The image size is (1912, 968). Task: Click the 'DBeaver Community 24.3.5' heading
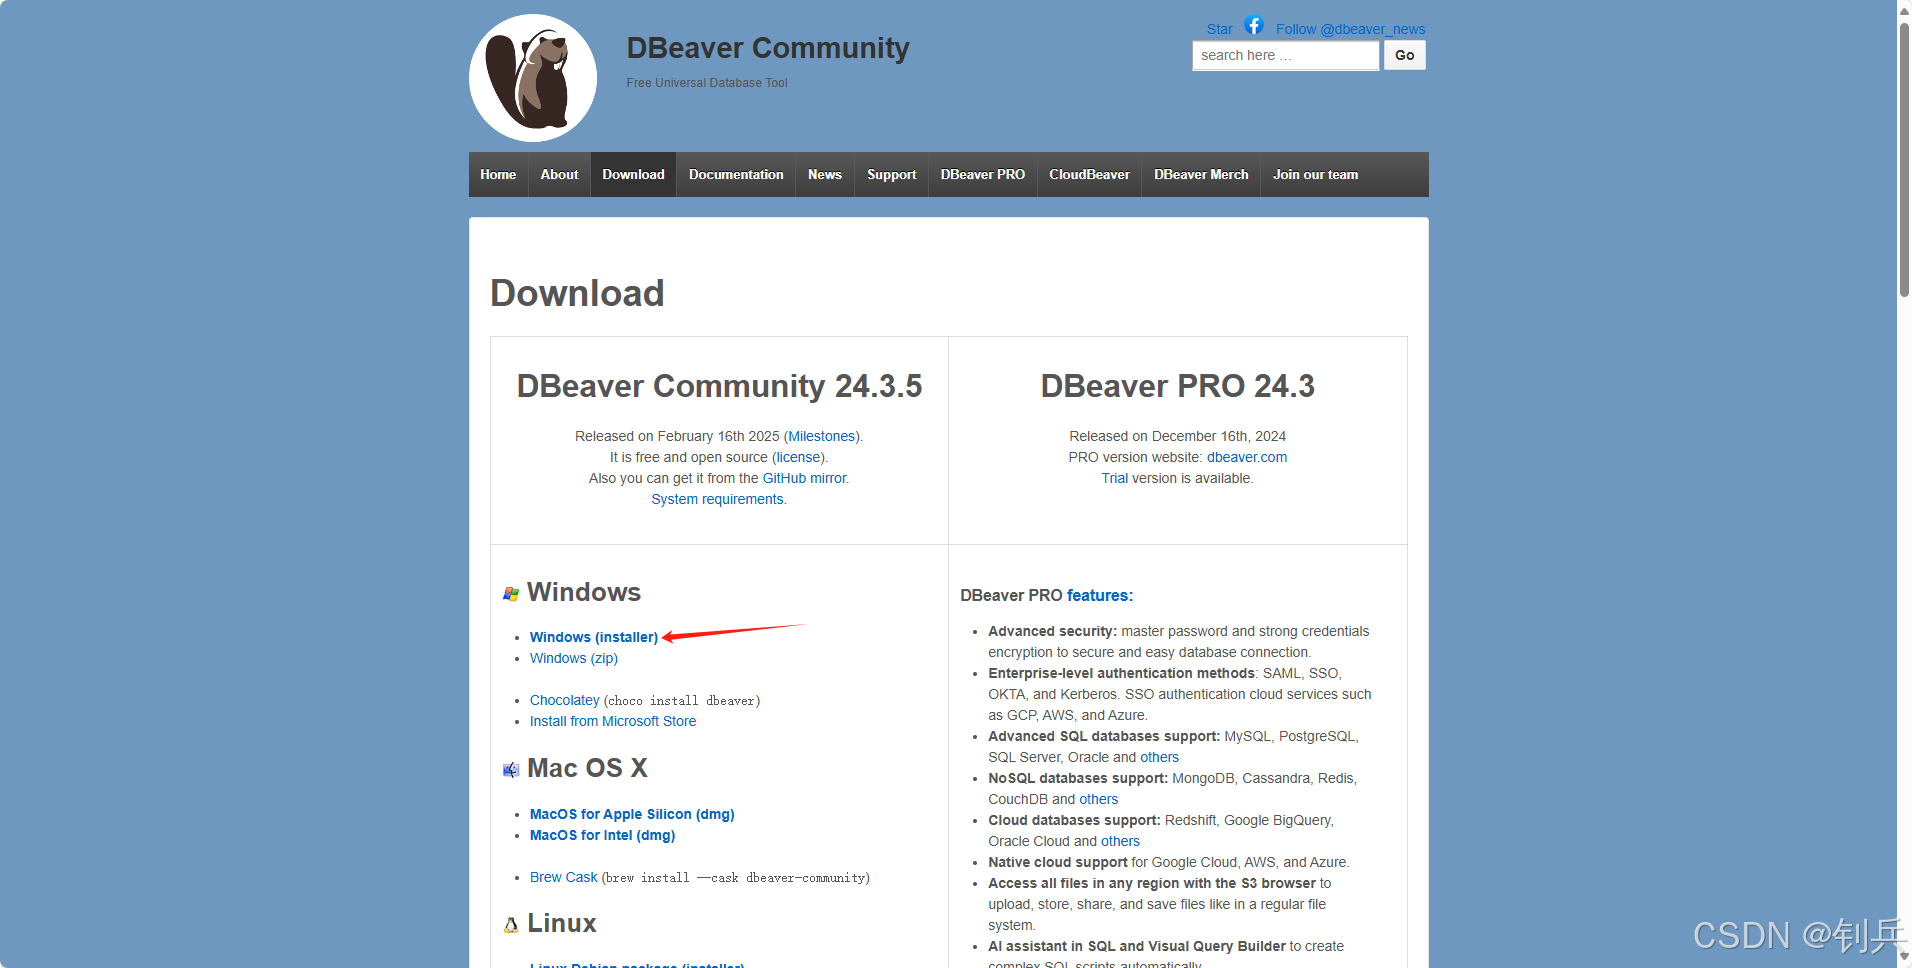coord(719,386)
